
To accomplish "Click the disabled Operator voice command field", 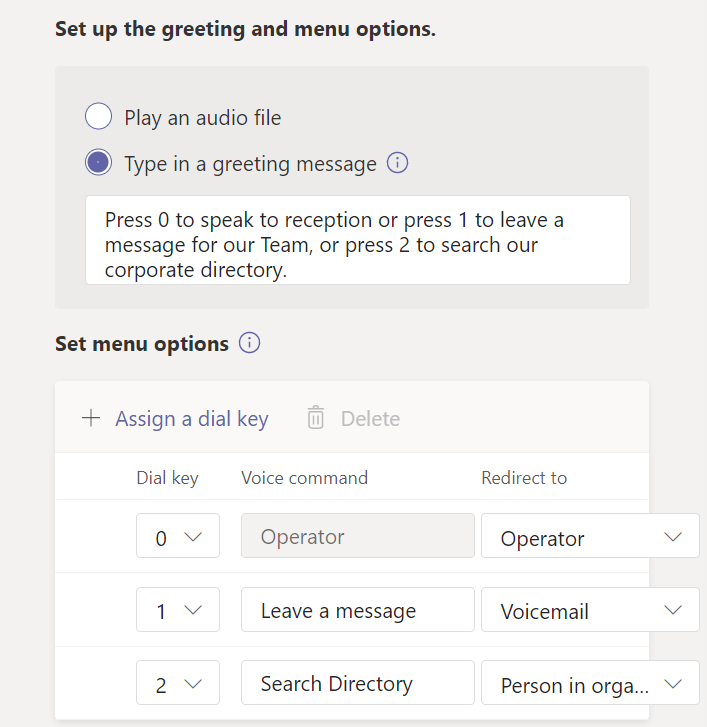I will (x=357, y=537).
